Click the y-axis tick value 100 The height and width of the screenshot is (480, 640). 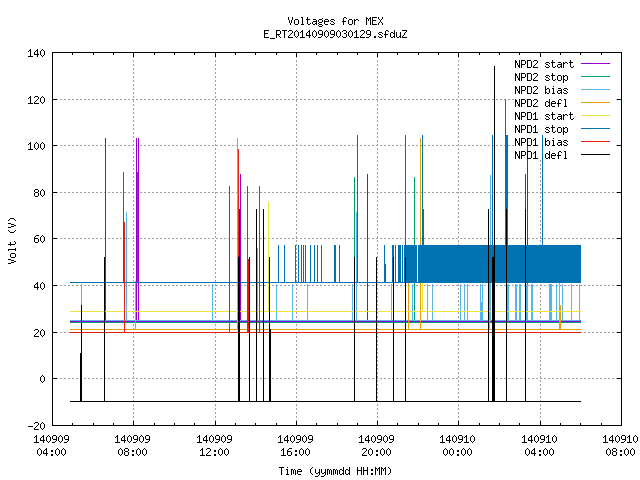(36, 146)
